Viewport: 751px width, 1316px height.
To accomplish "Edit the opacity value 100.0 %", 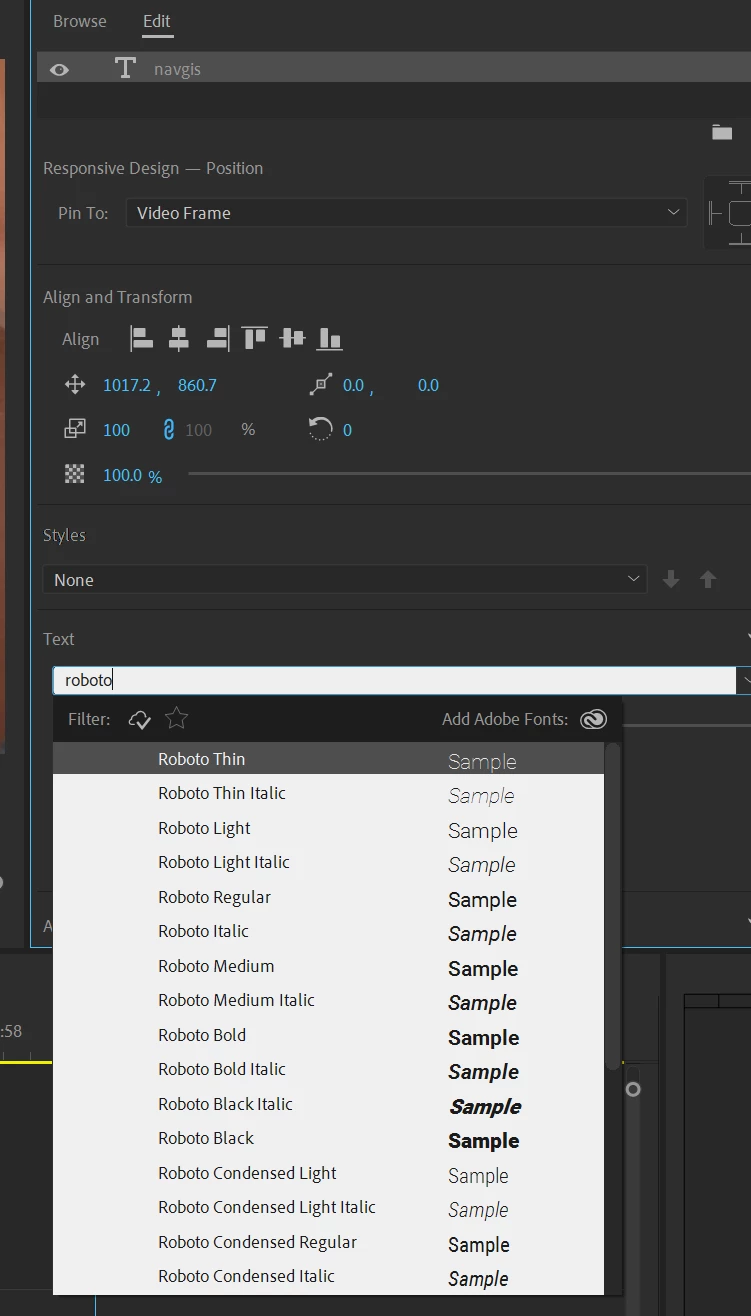I will tap(132, 476).
